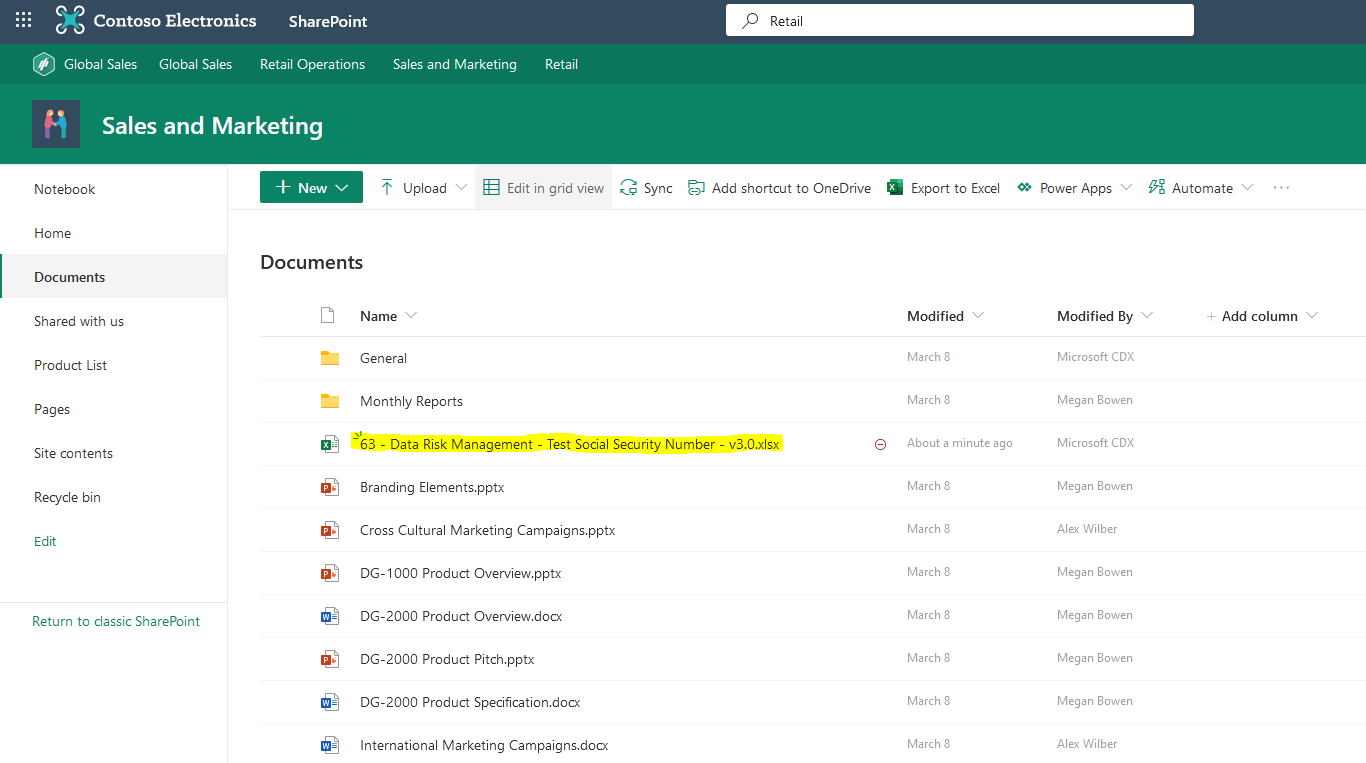Click the Automate flow icon
The height and width of the screenshot is (763, 1366).
tap(1156, 188)
